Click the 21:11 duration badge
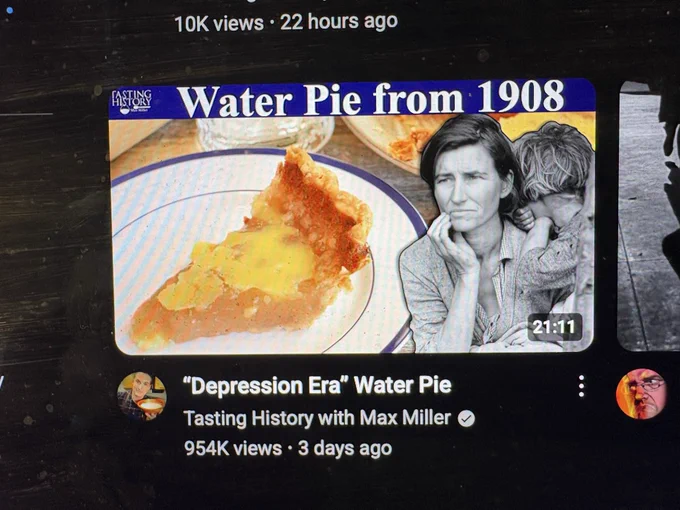 pyautogui.click(x=554, y=327)
